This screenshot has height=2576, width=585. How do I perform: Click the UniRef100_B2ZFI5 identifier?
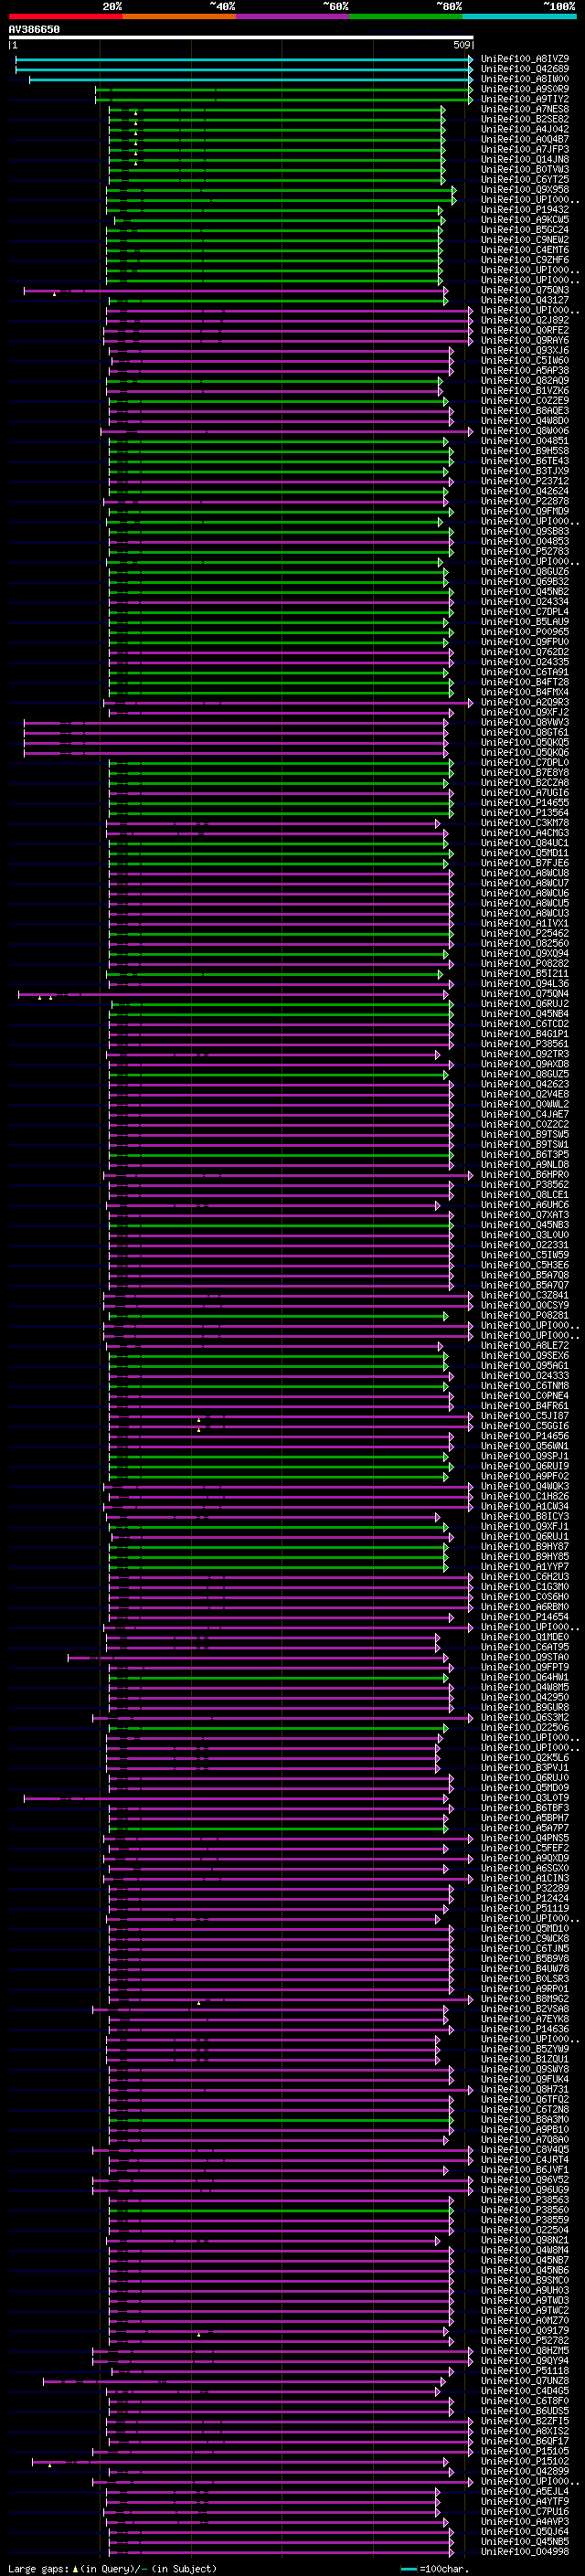click(x=525, y=2421)
